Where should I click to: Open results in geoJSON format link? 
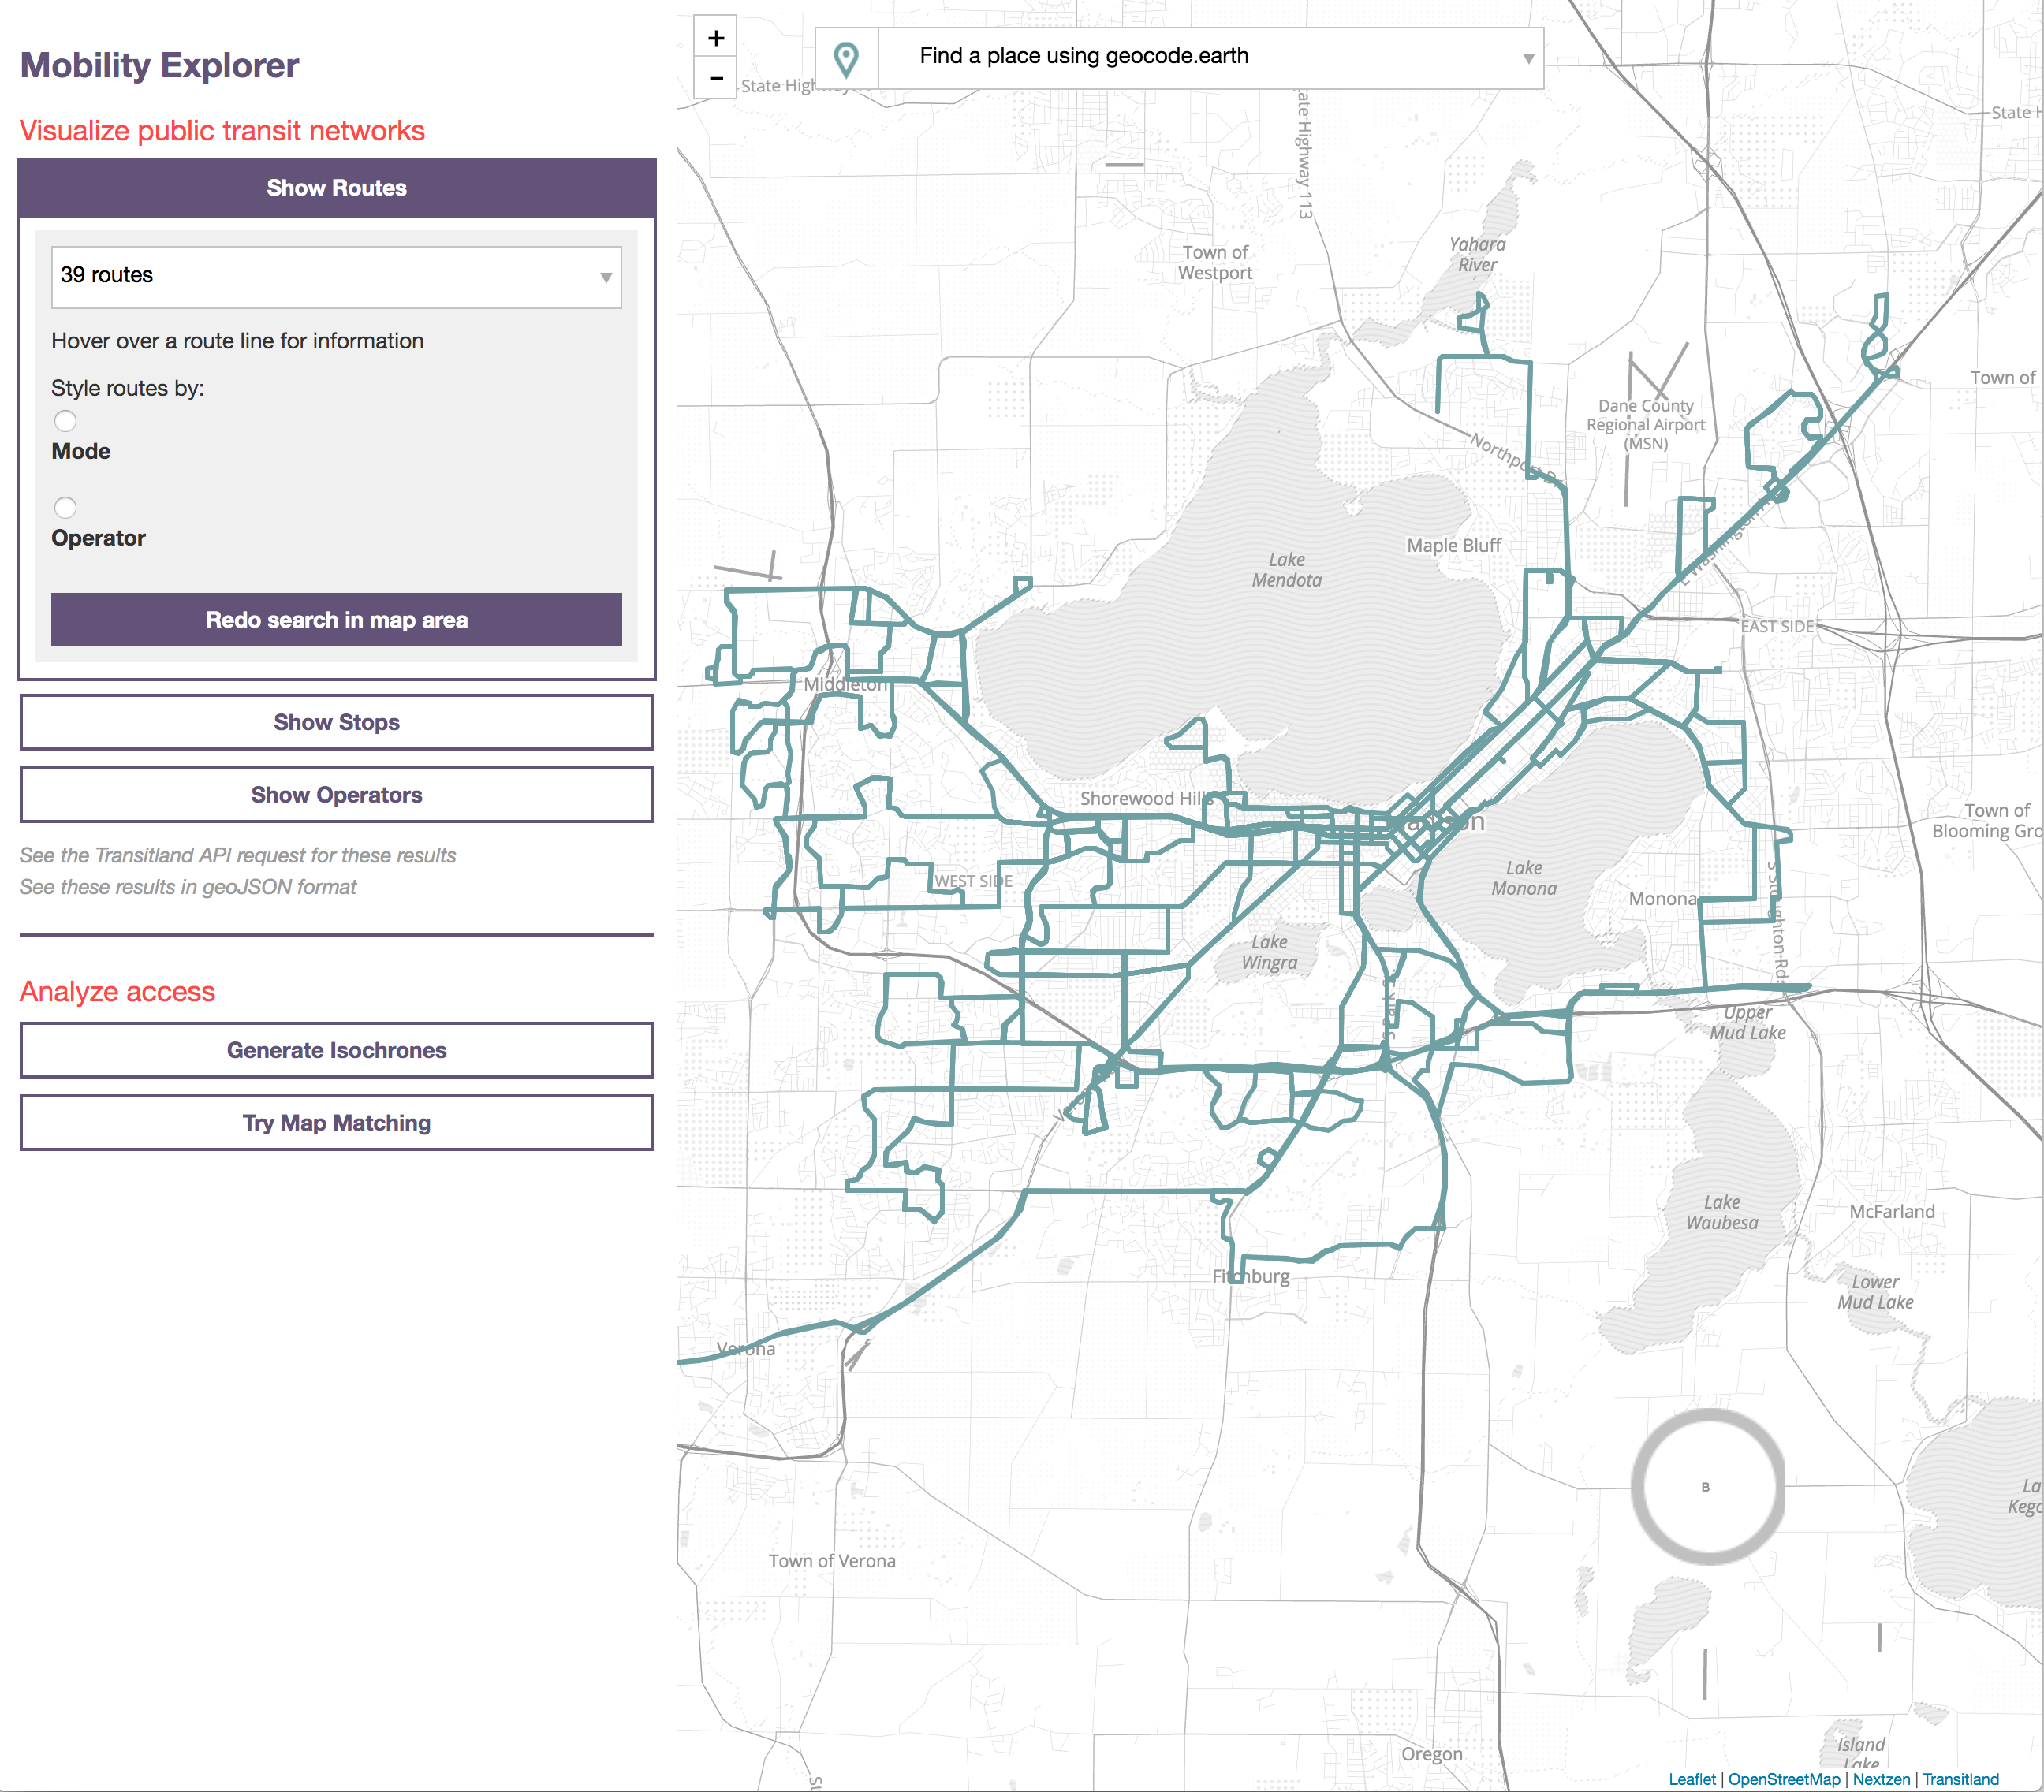187,887
